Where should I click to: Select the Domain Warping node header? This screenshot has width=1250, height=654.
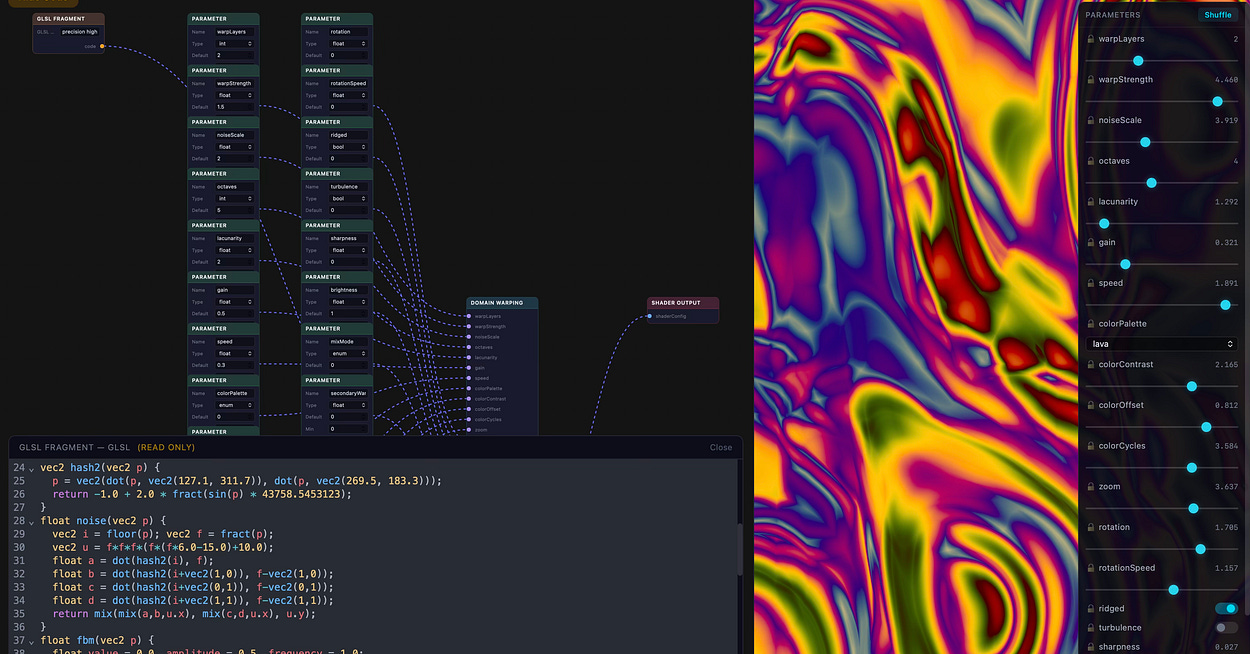pos(502,303)
